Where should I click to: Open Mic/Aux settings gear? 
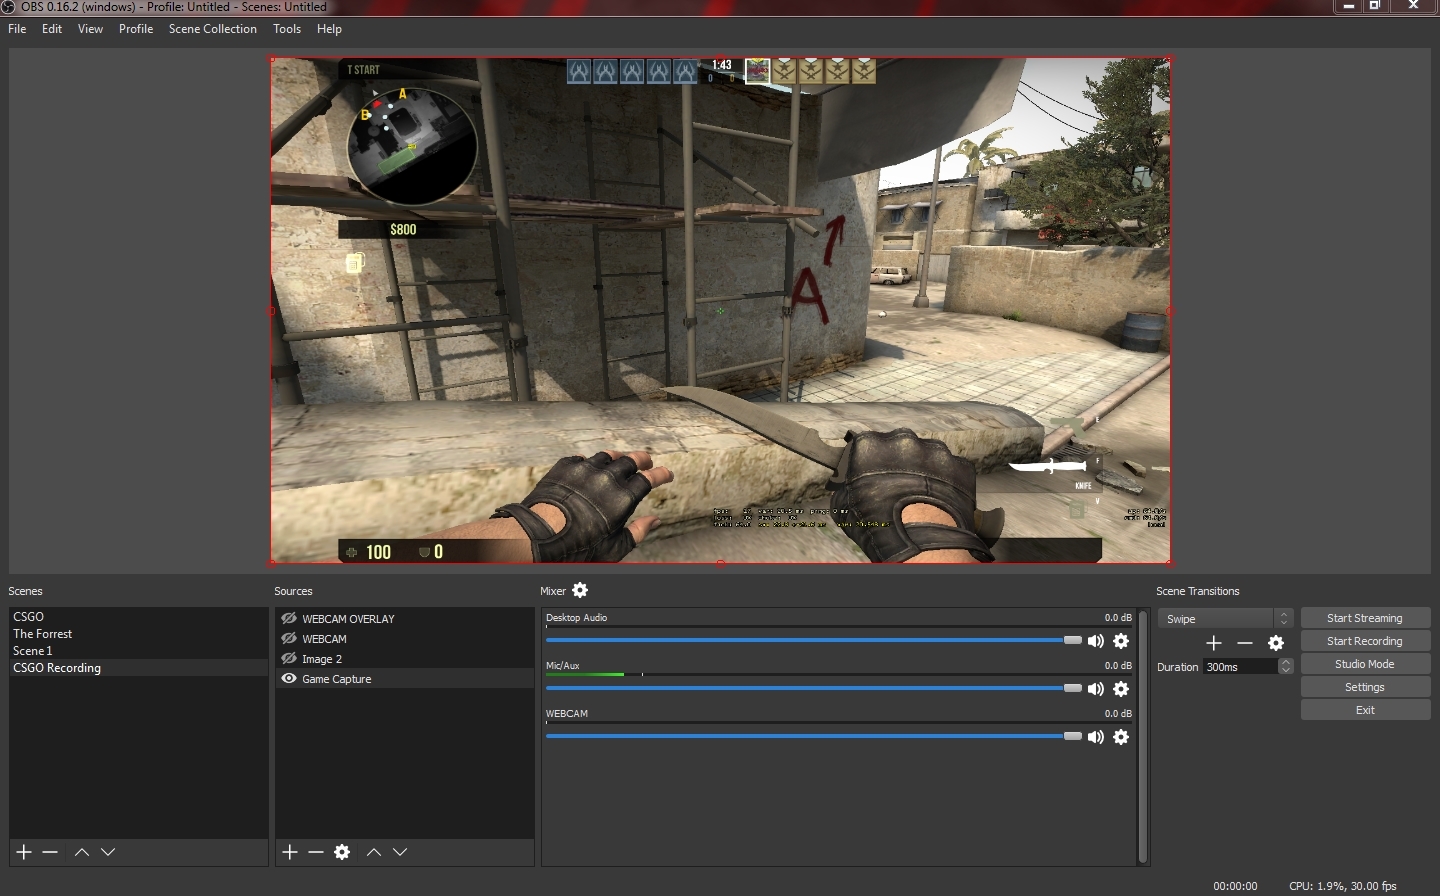point(1121,689)
